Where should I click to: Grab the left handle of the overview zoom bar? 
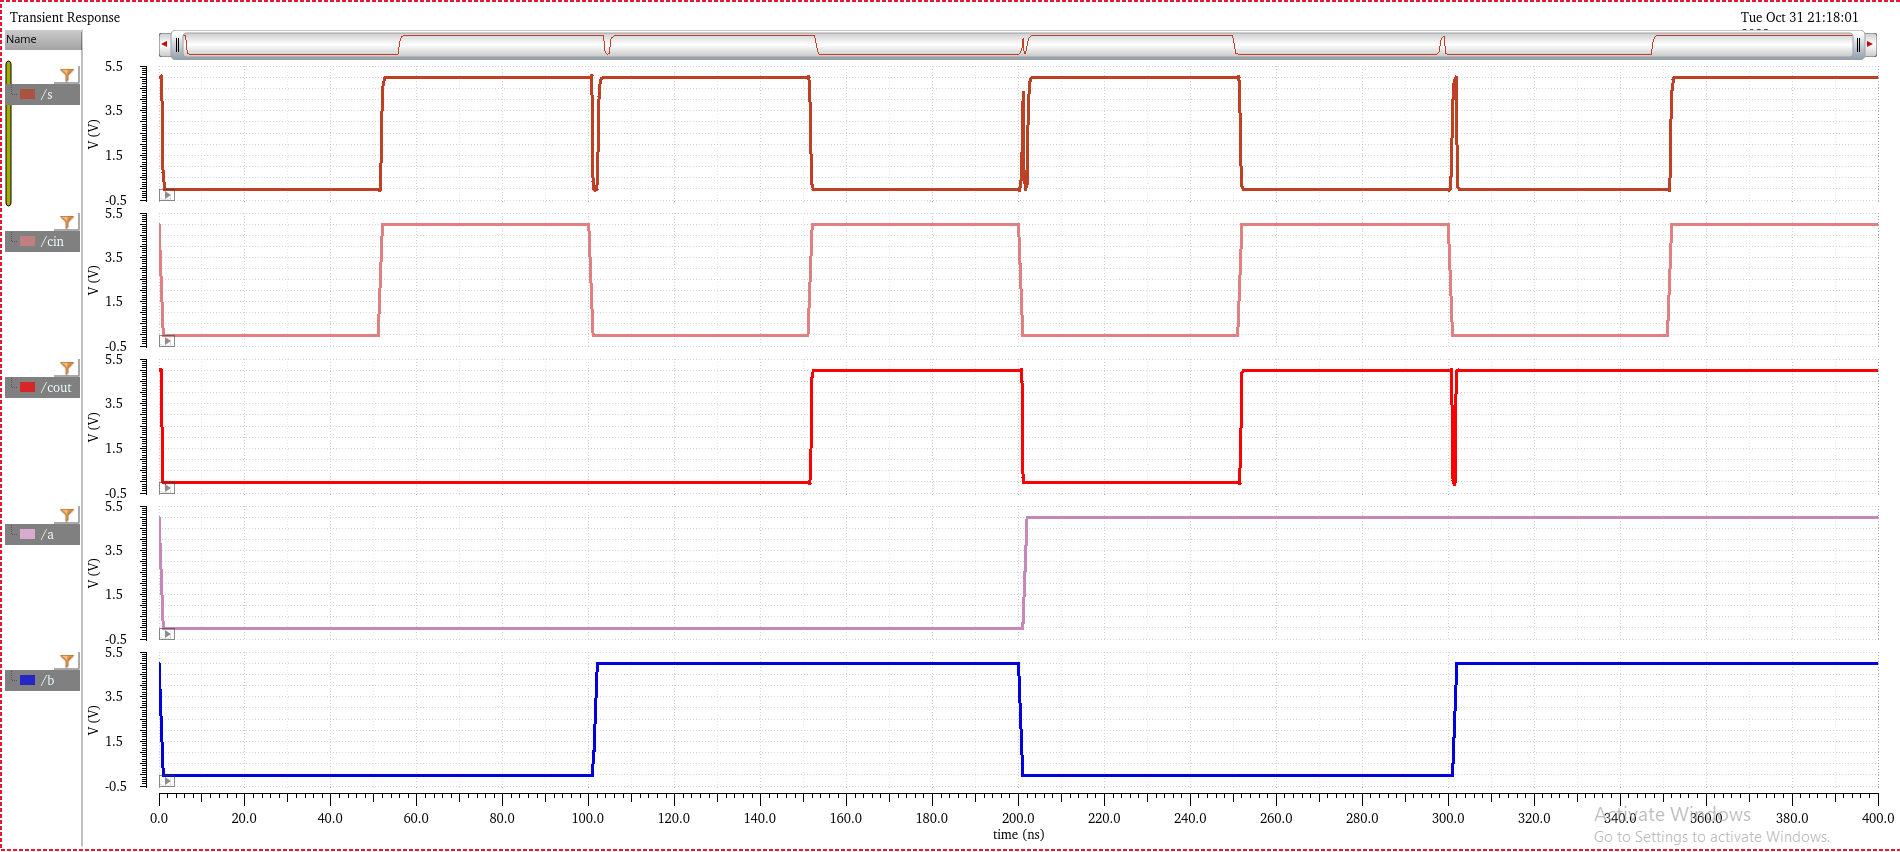pyautogui.click(x=178, y=45)
